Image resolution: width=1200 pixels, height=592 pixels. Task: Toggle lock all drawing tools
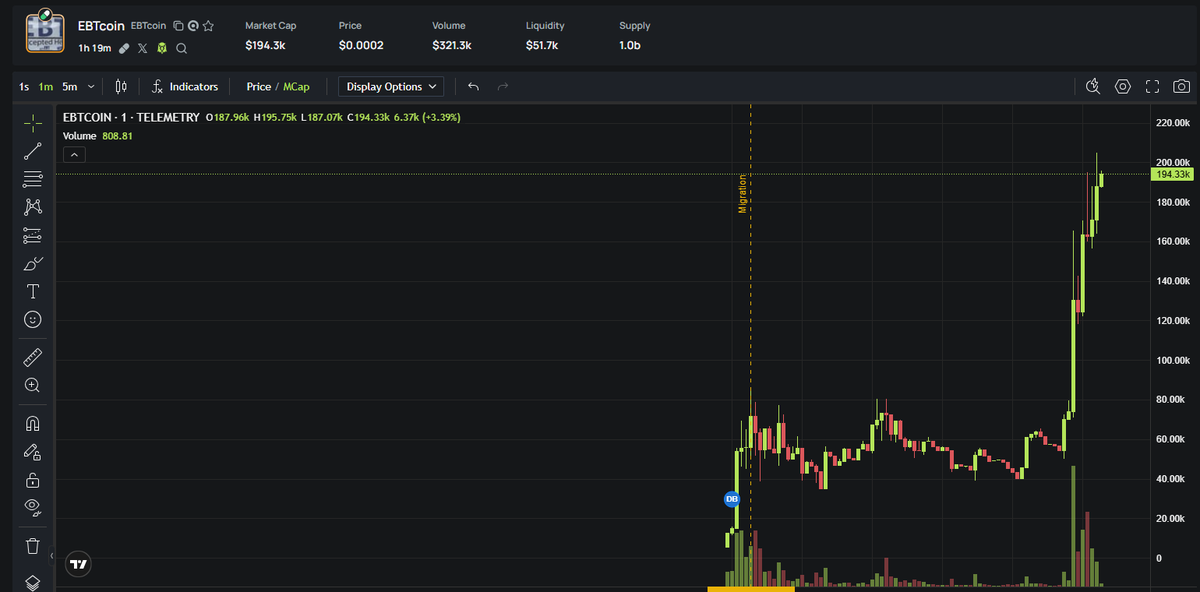click(x=32, y=479)
